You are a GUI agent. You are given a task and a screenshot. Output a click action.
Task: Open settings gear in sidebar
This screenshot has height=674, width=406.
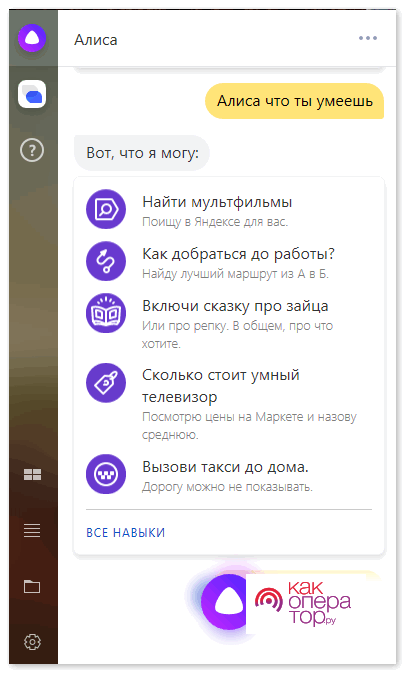pyautogui.click(x=32, y=642)
